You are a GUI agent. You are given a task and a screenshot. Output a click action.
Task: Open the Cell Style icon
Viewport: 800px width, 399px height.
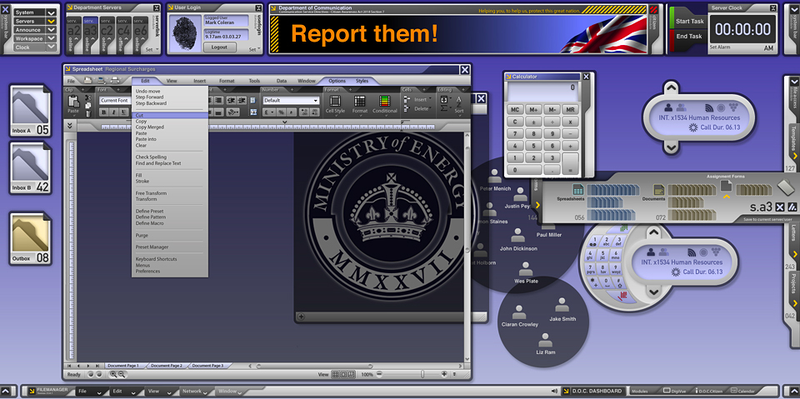(x=335, y=104)
